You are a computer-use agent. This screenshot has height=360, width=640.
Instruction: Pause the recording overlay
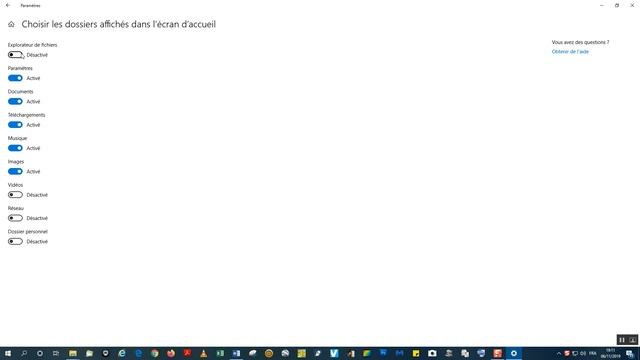pyautogui.click(x=622, y=340)
